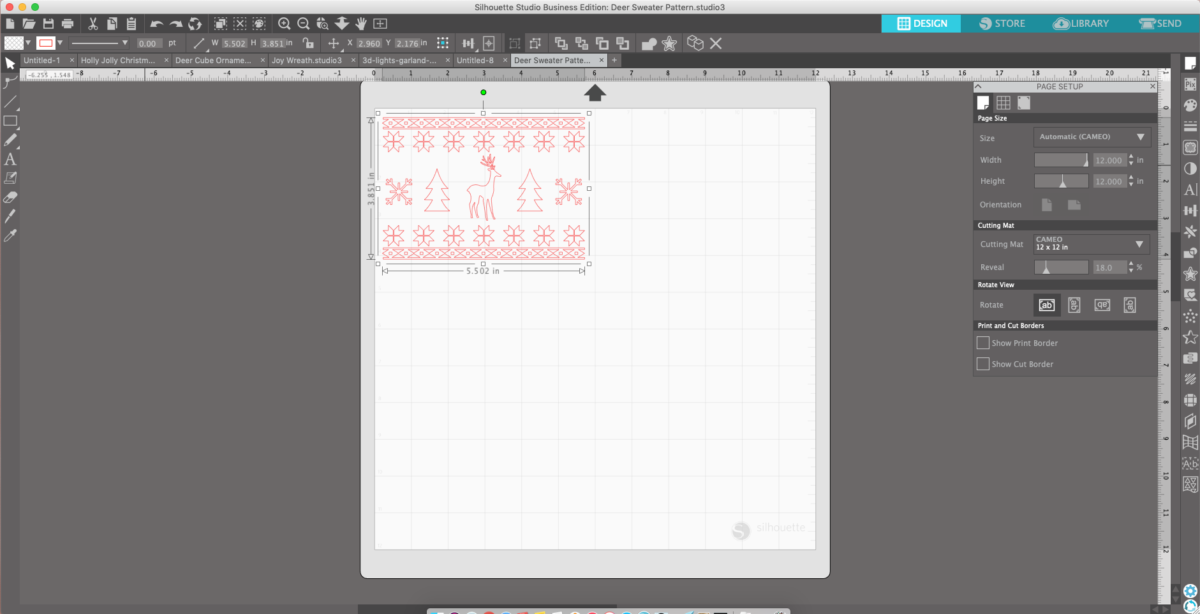Delete selection with the X icon
1200x614 pixels.
click(715, 43)
